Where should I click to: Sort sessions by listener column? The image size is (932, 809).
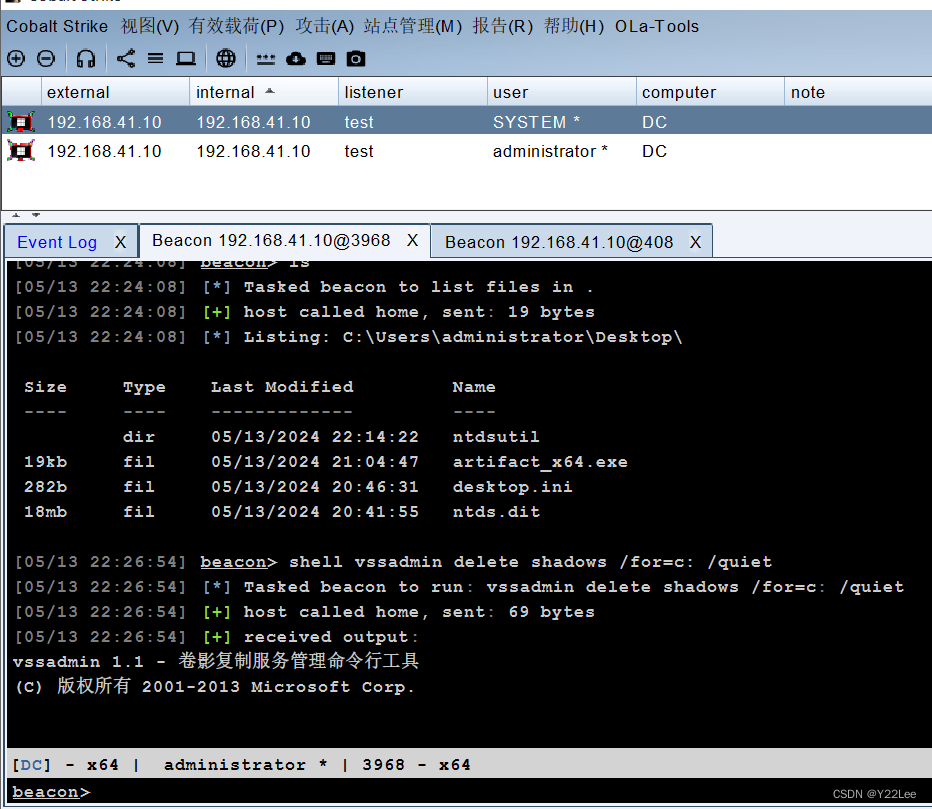[413, 92]
